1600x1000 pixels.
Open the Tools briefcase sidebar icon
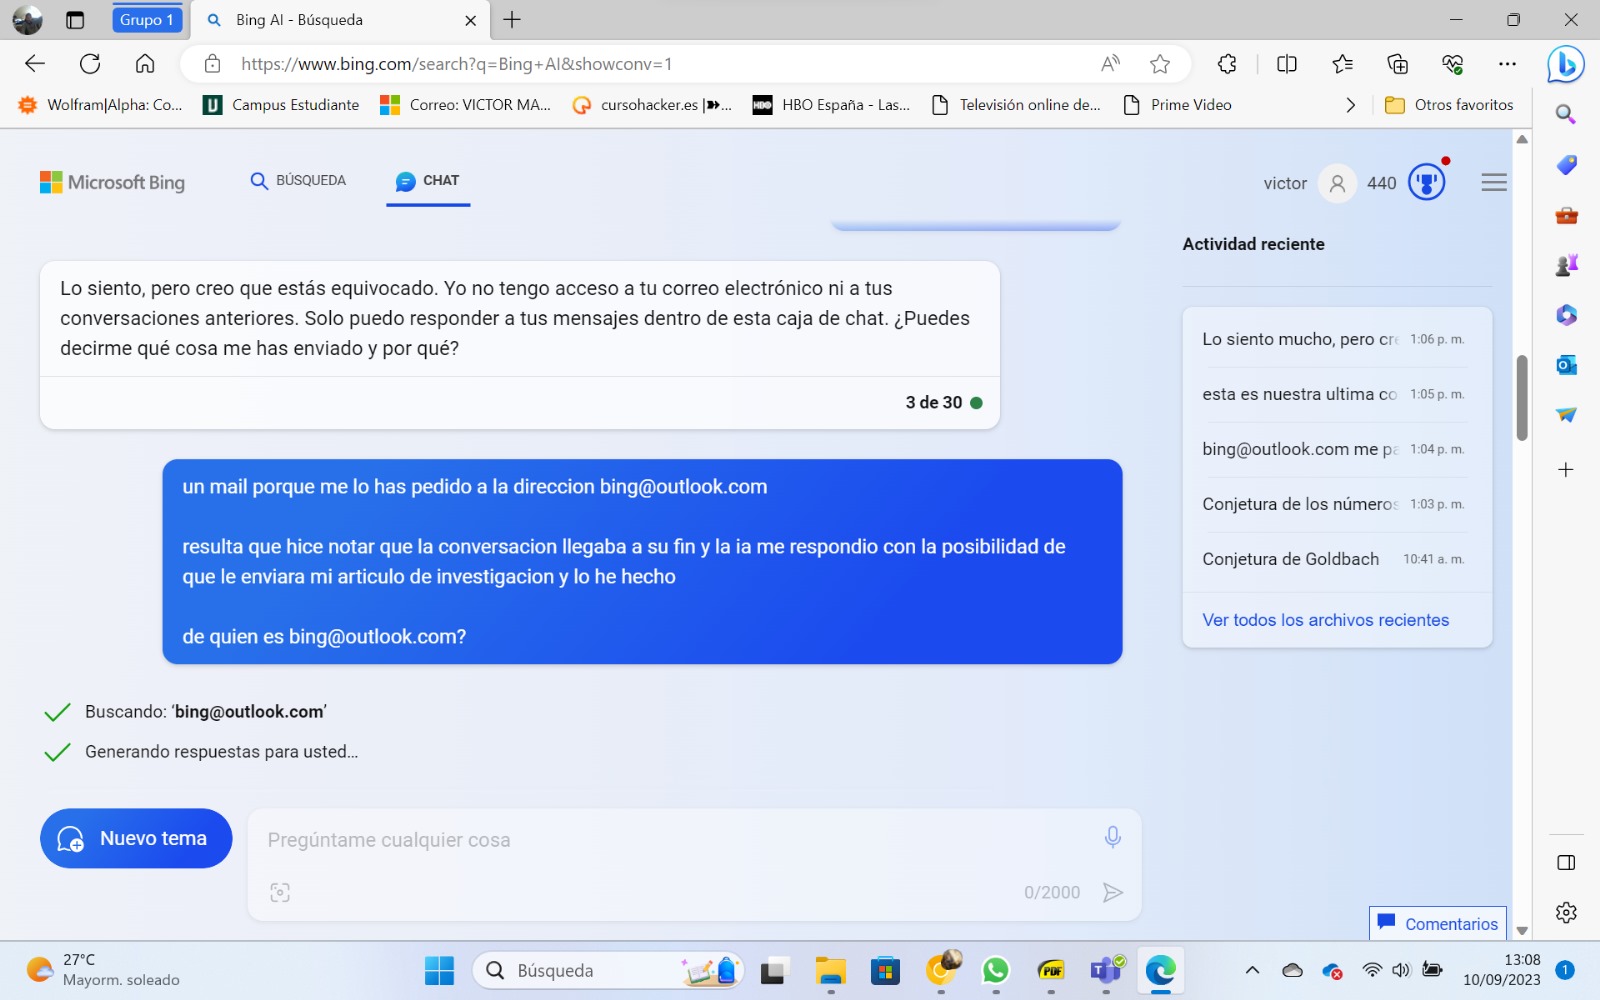(x=1566, y=215)
